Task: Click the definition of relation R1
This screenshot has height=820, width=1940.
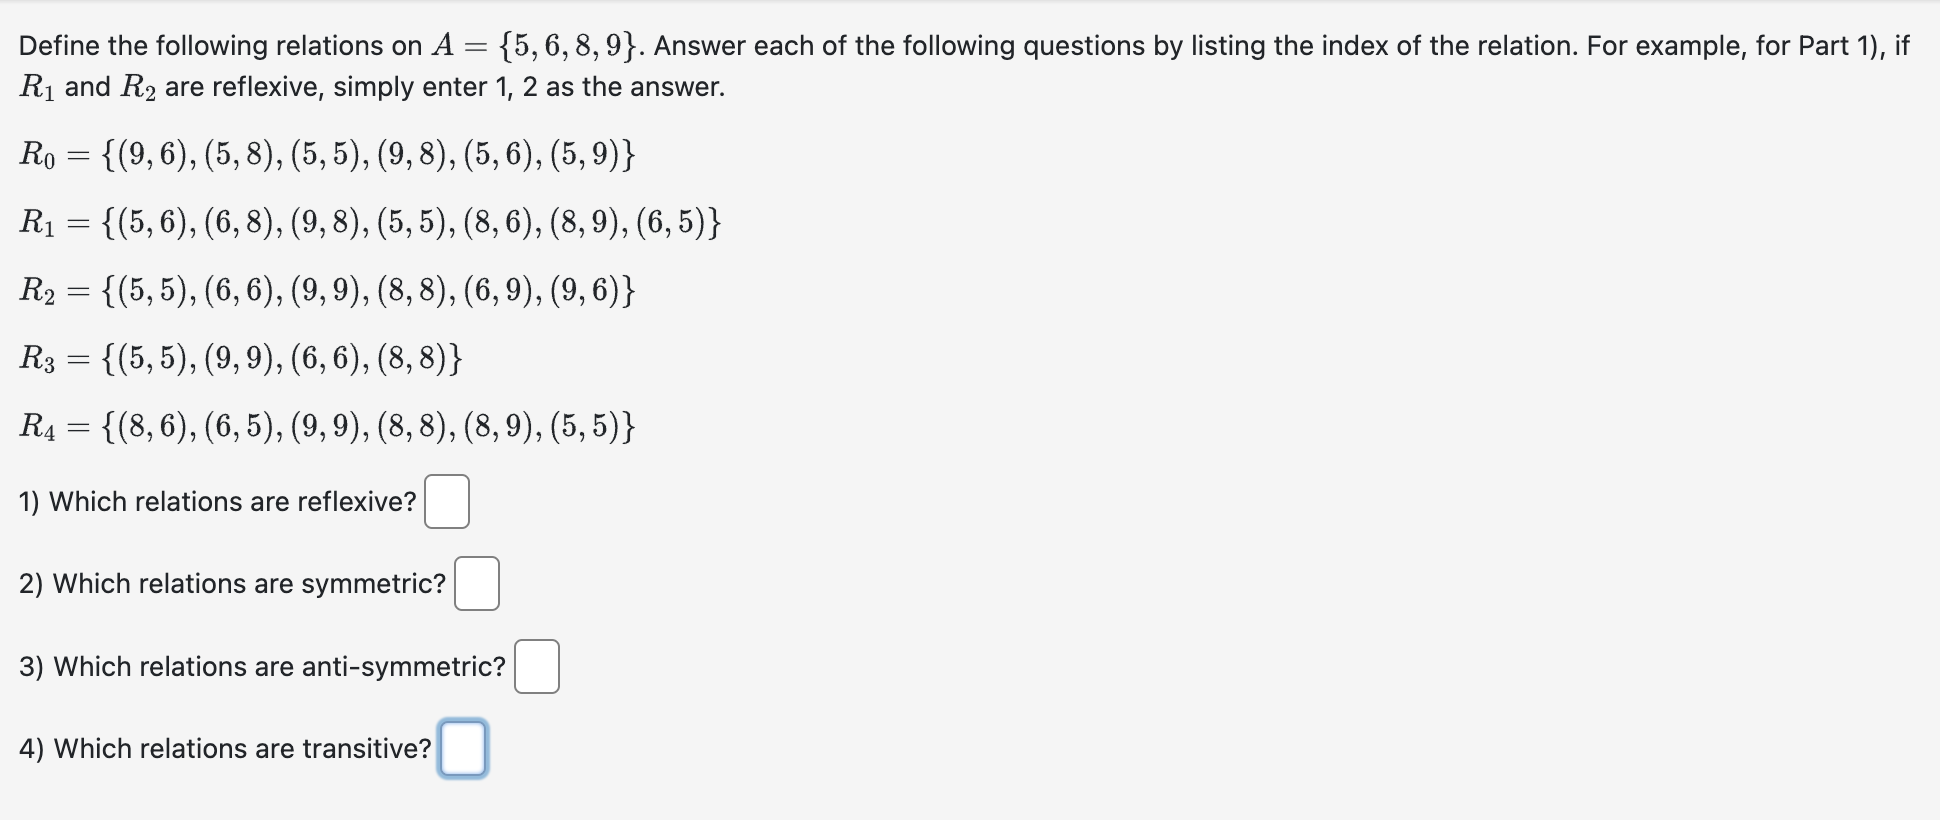Action: [370, 223]
